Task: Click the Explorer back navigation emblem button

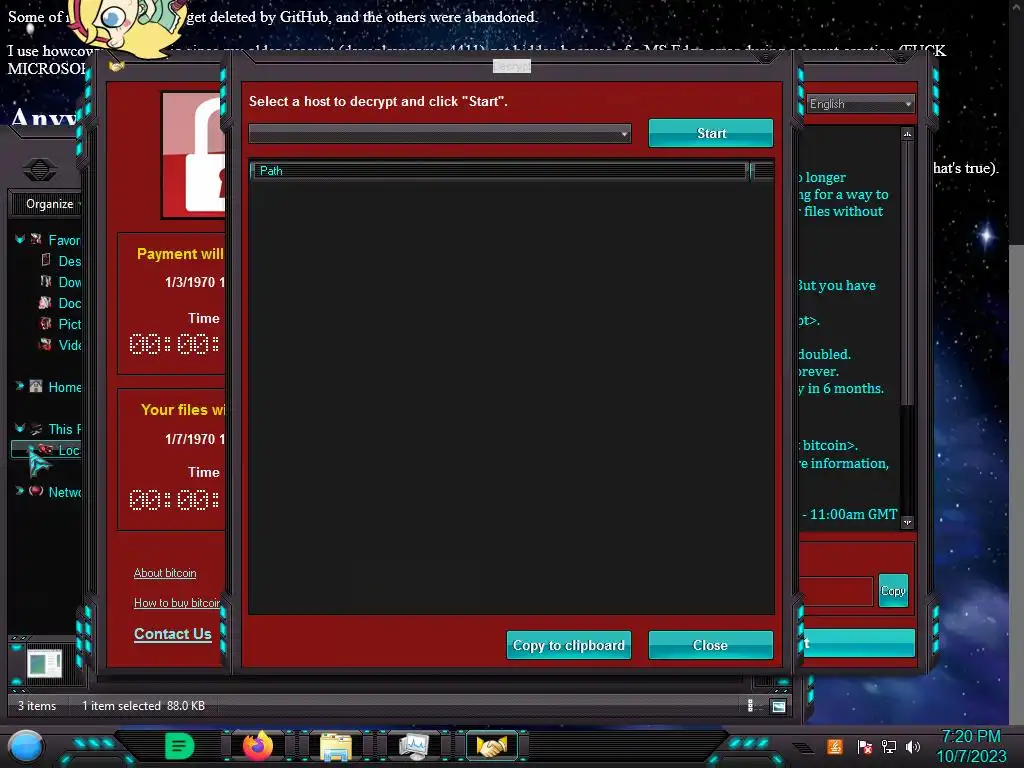Action: coord(40,170)
